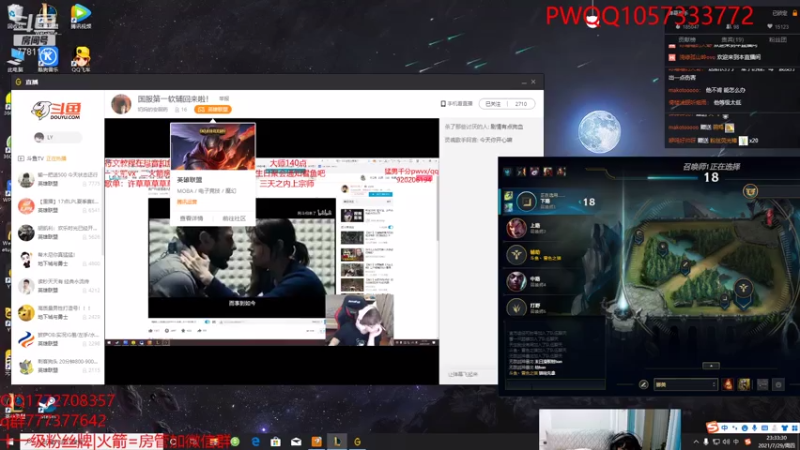Edit rune page with the pencil icon
The height and width of the screenshot is (450, 800).
tap(643, 385)
